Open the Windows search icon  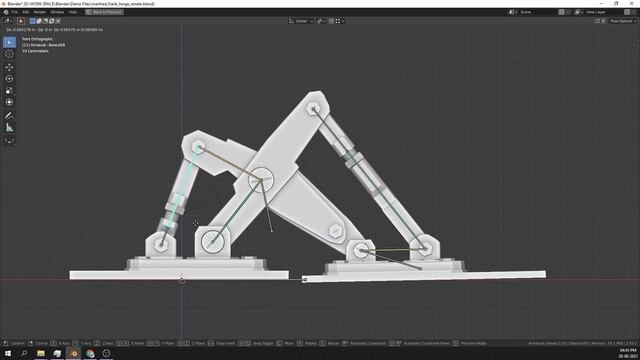24,353
